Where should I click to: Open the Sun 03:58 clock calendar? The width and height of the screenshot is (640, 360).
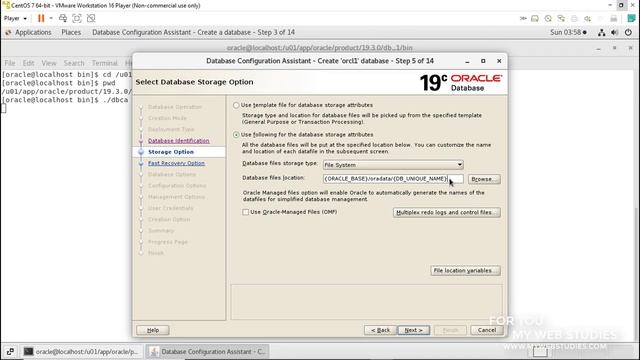point(568,32)
